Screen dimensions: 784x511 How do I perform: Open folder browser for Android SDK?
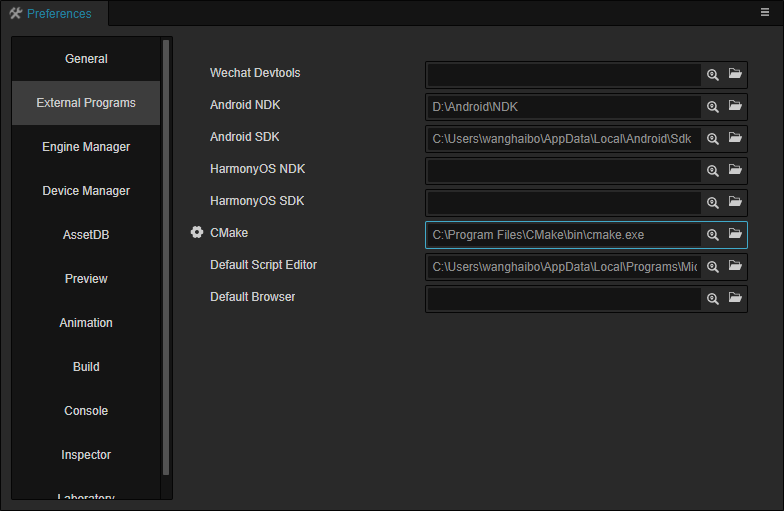734,138
